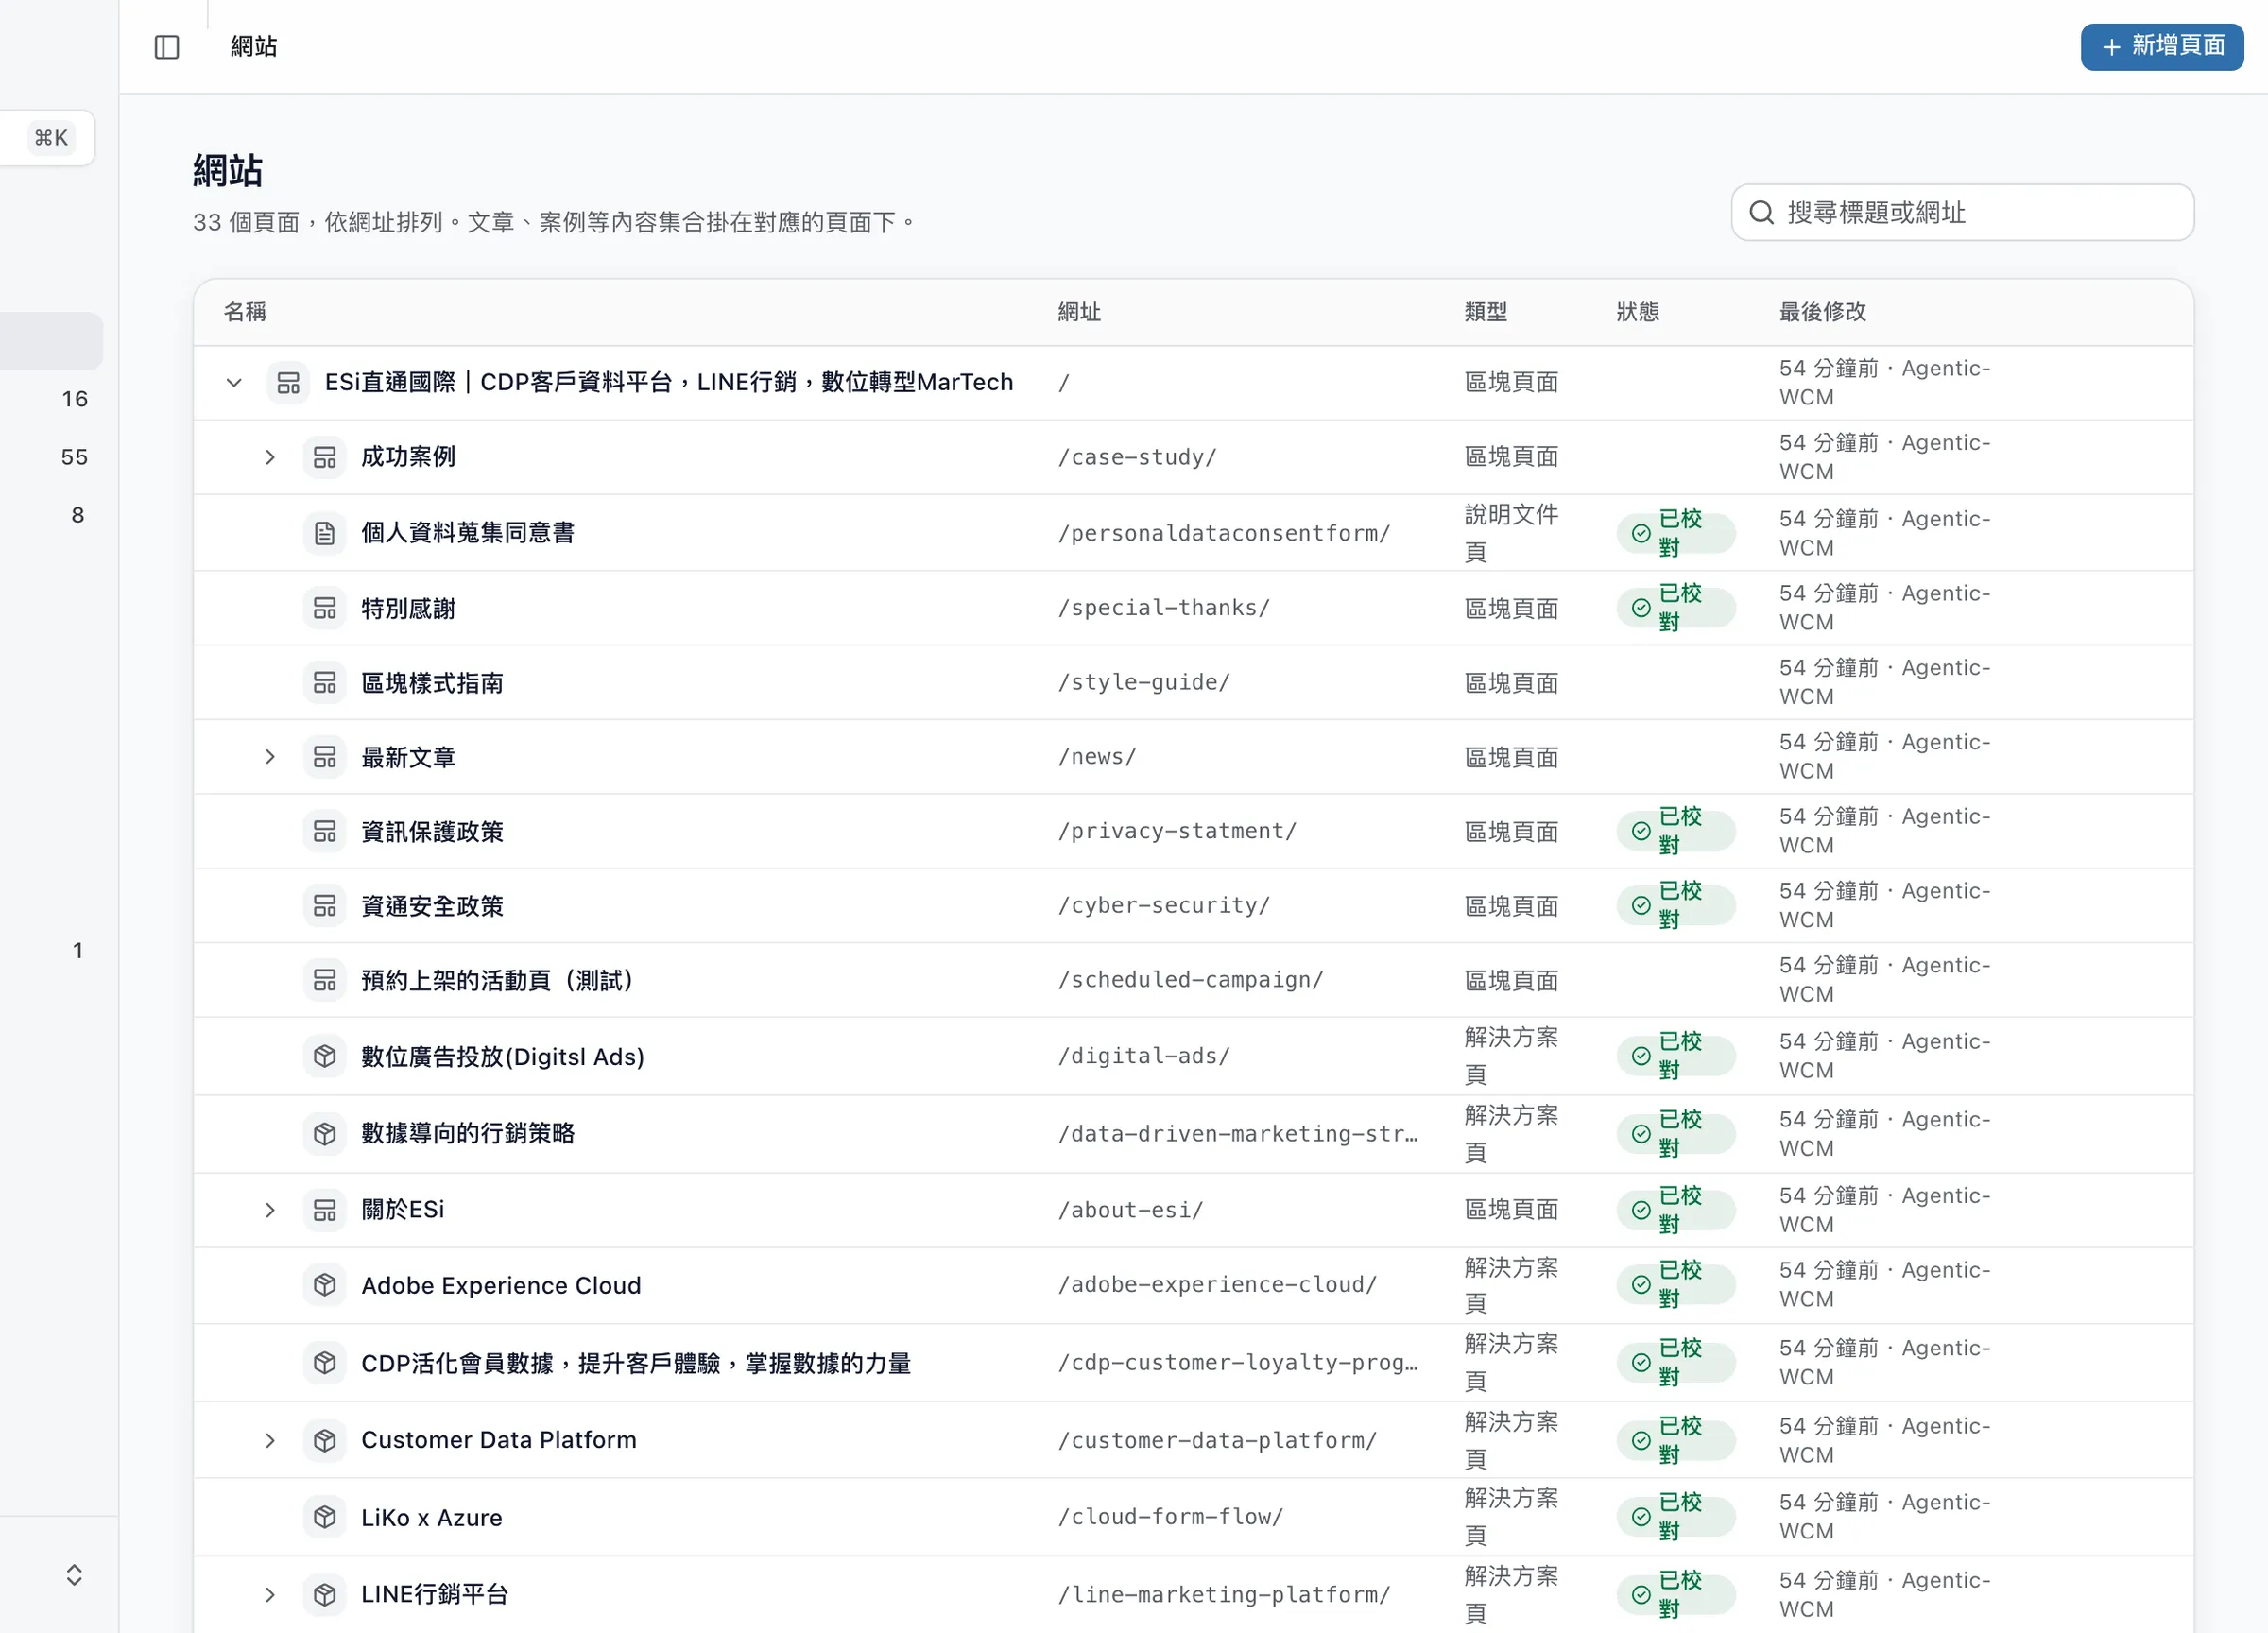Click block icon beside 關於ESi

click(324, 1210)
